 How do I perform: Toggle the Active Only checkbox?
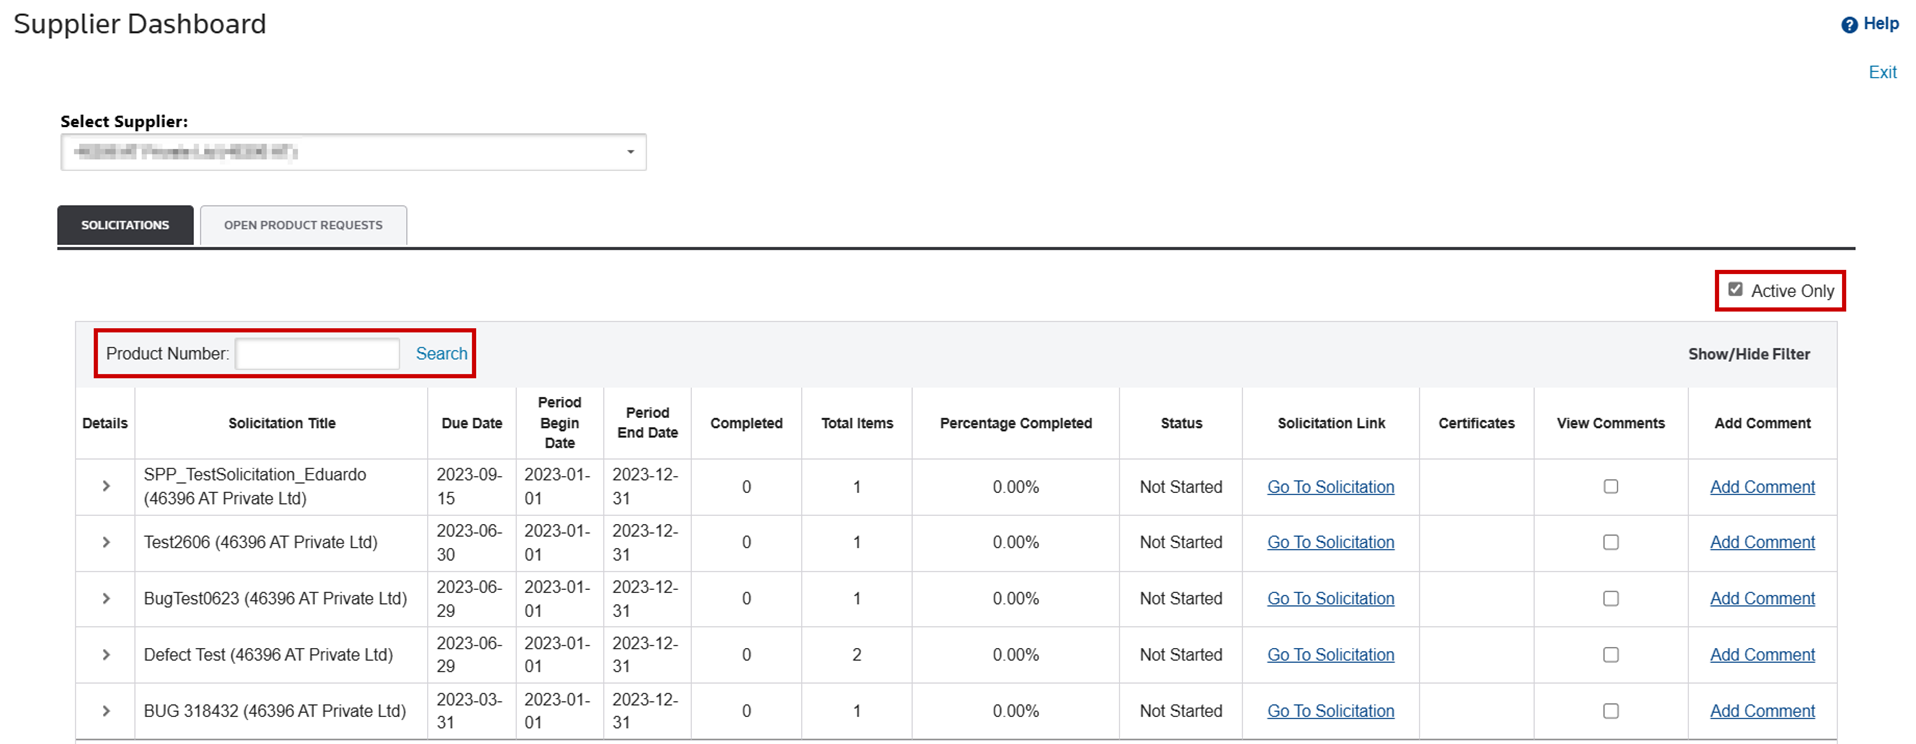[1735, 290]
